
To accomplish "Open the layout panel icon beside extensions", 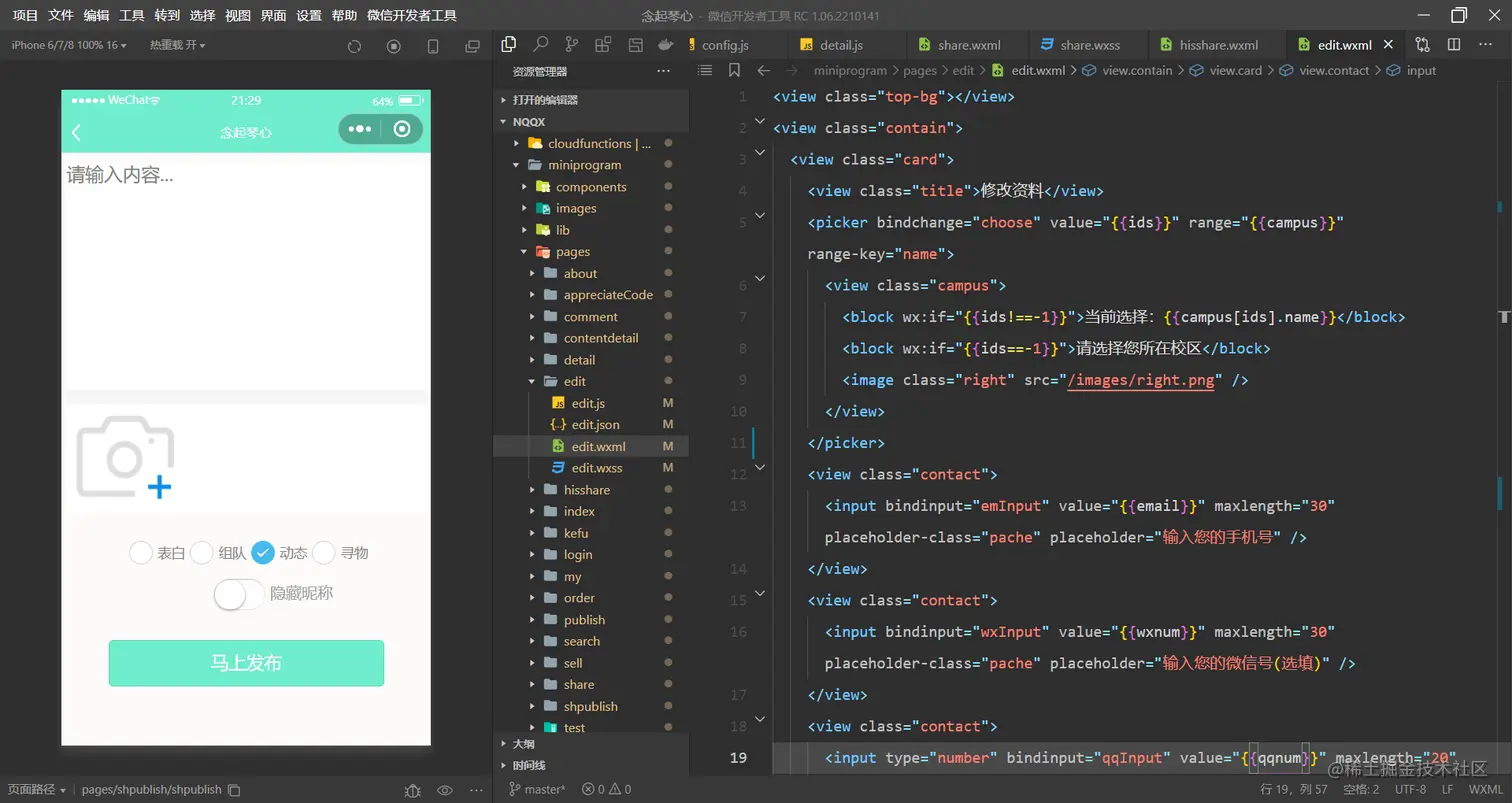I will coord(635,44).
